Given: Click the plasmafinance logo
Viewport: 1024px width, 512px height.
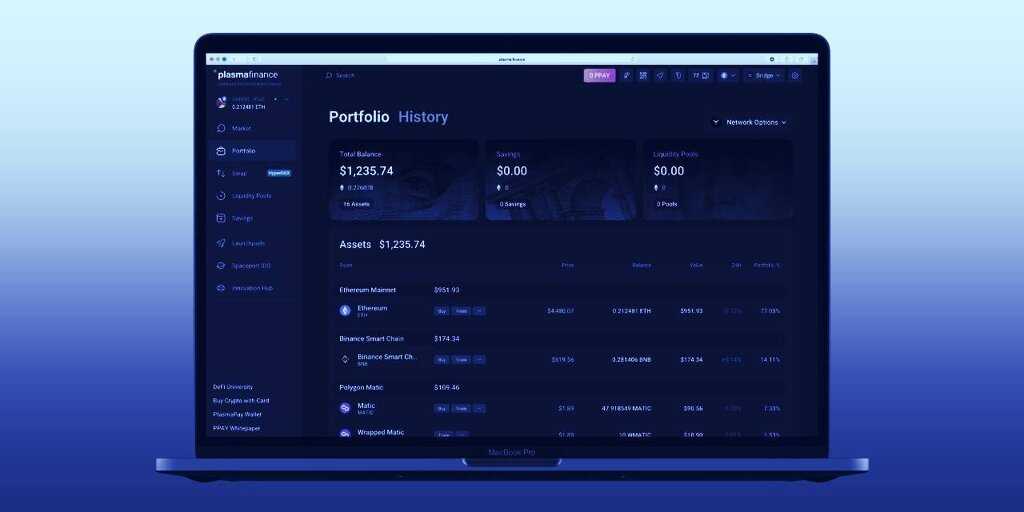Looking at the screenshot, I should [x=246, y=75].
